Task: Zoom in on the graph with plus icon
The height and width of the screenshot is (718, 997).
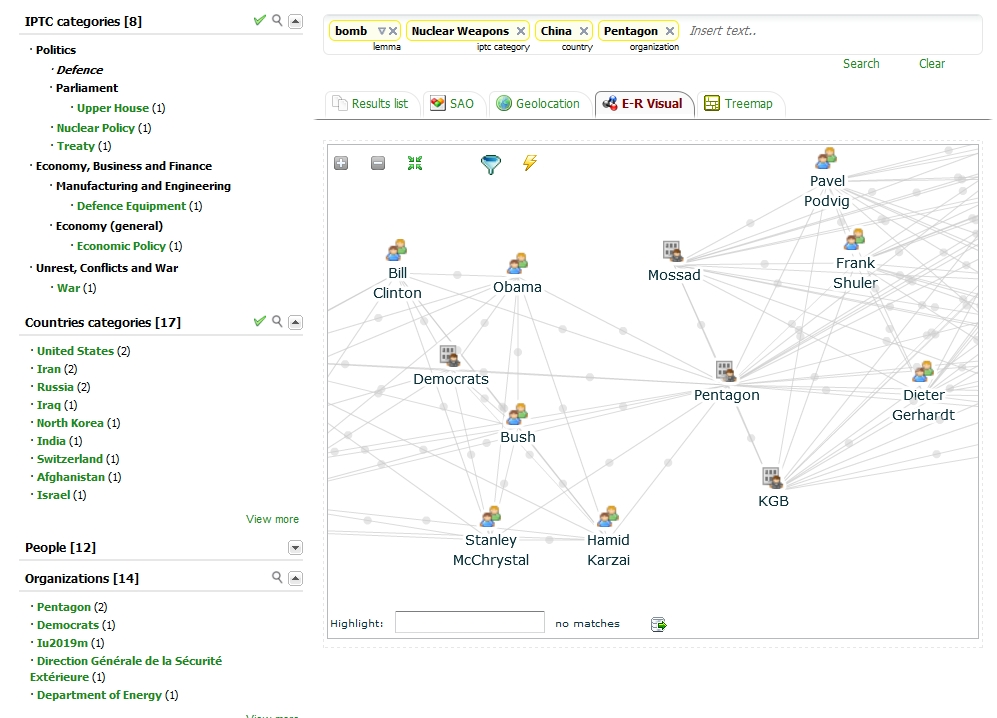Action: tap(341, 163)
